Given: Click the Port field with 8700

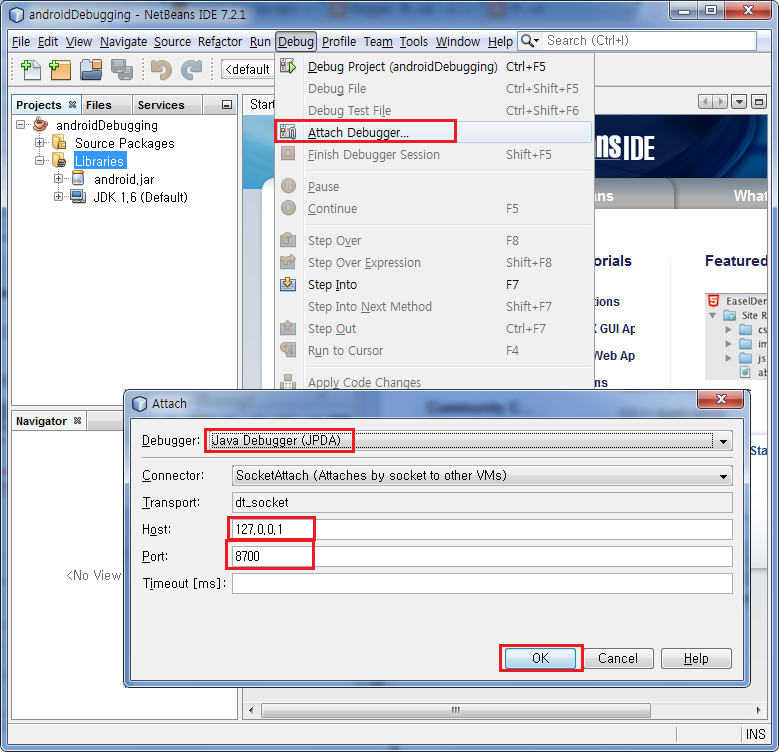Looking at the screenshot, I should coord(482,556).
